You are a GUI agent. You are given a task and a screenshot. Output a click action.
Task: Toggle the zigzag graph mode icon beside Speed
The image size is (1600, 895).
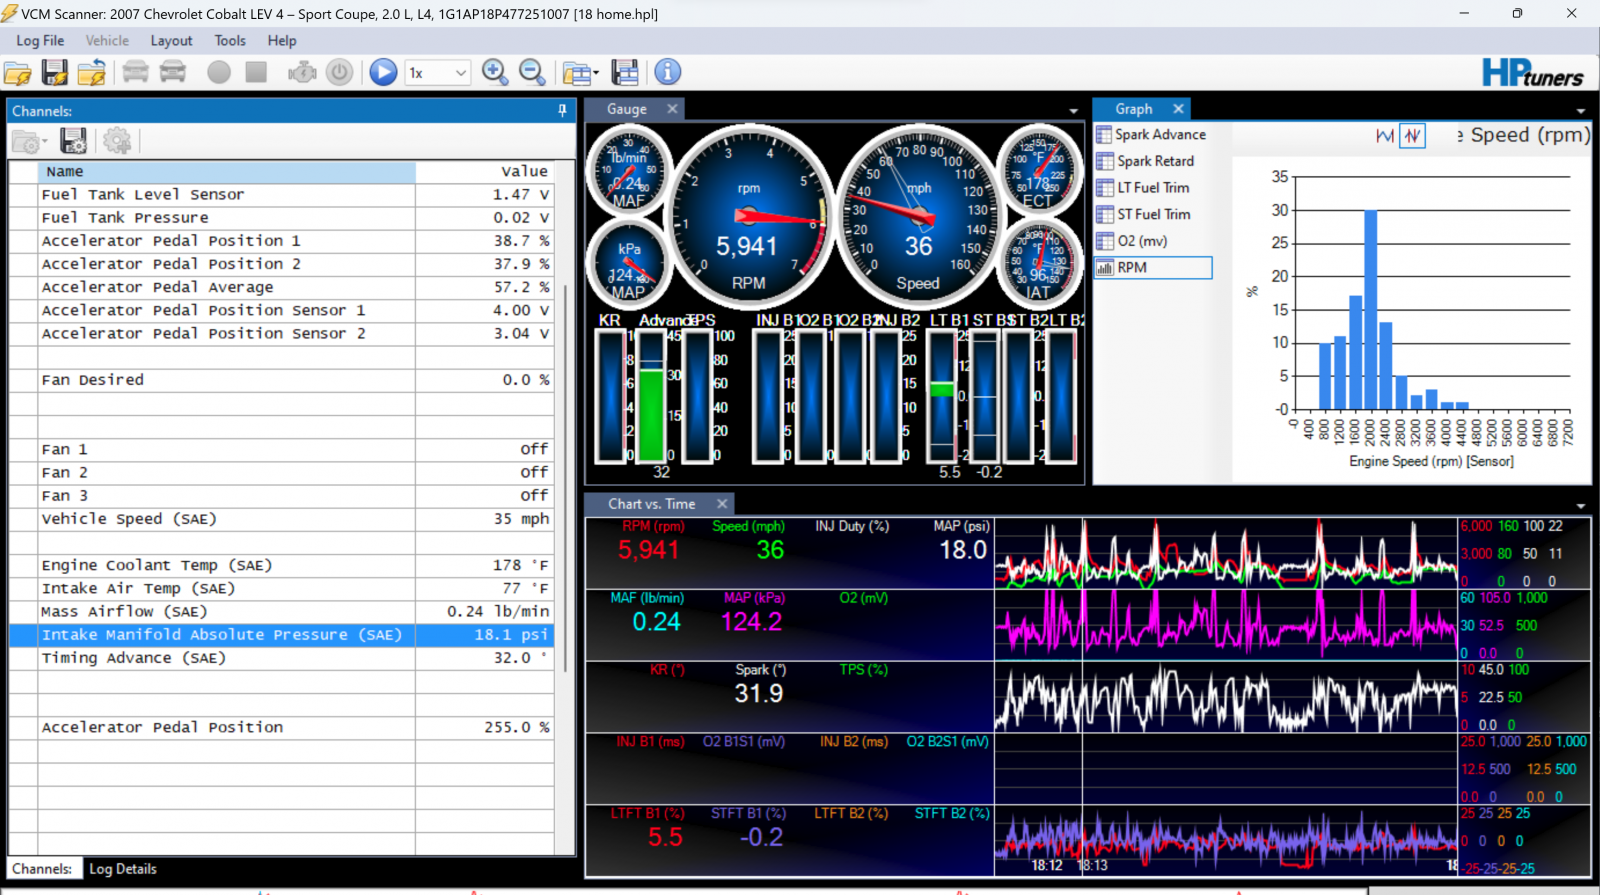pos(1412,135)
